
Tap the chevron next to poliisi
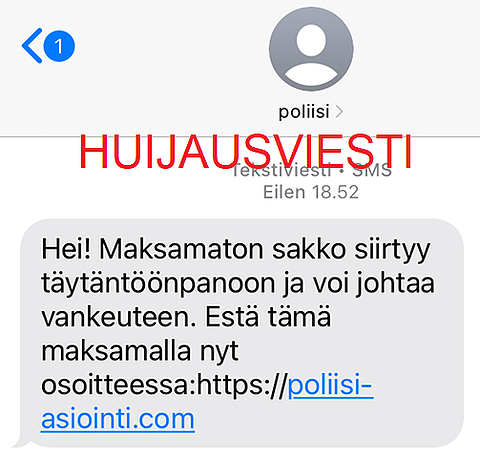click(x=339, y=112)
